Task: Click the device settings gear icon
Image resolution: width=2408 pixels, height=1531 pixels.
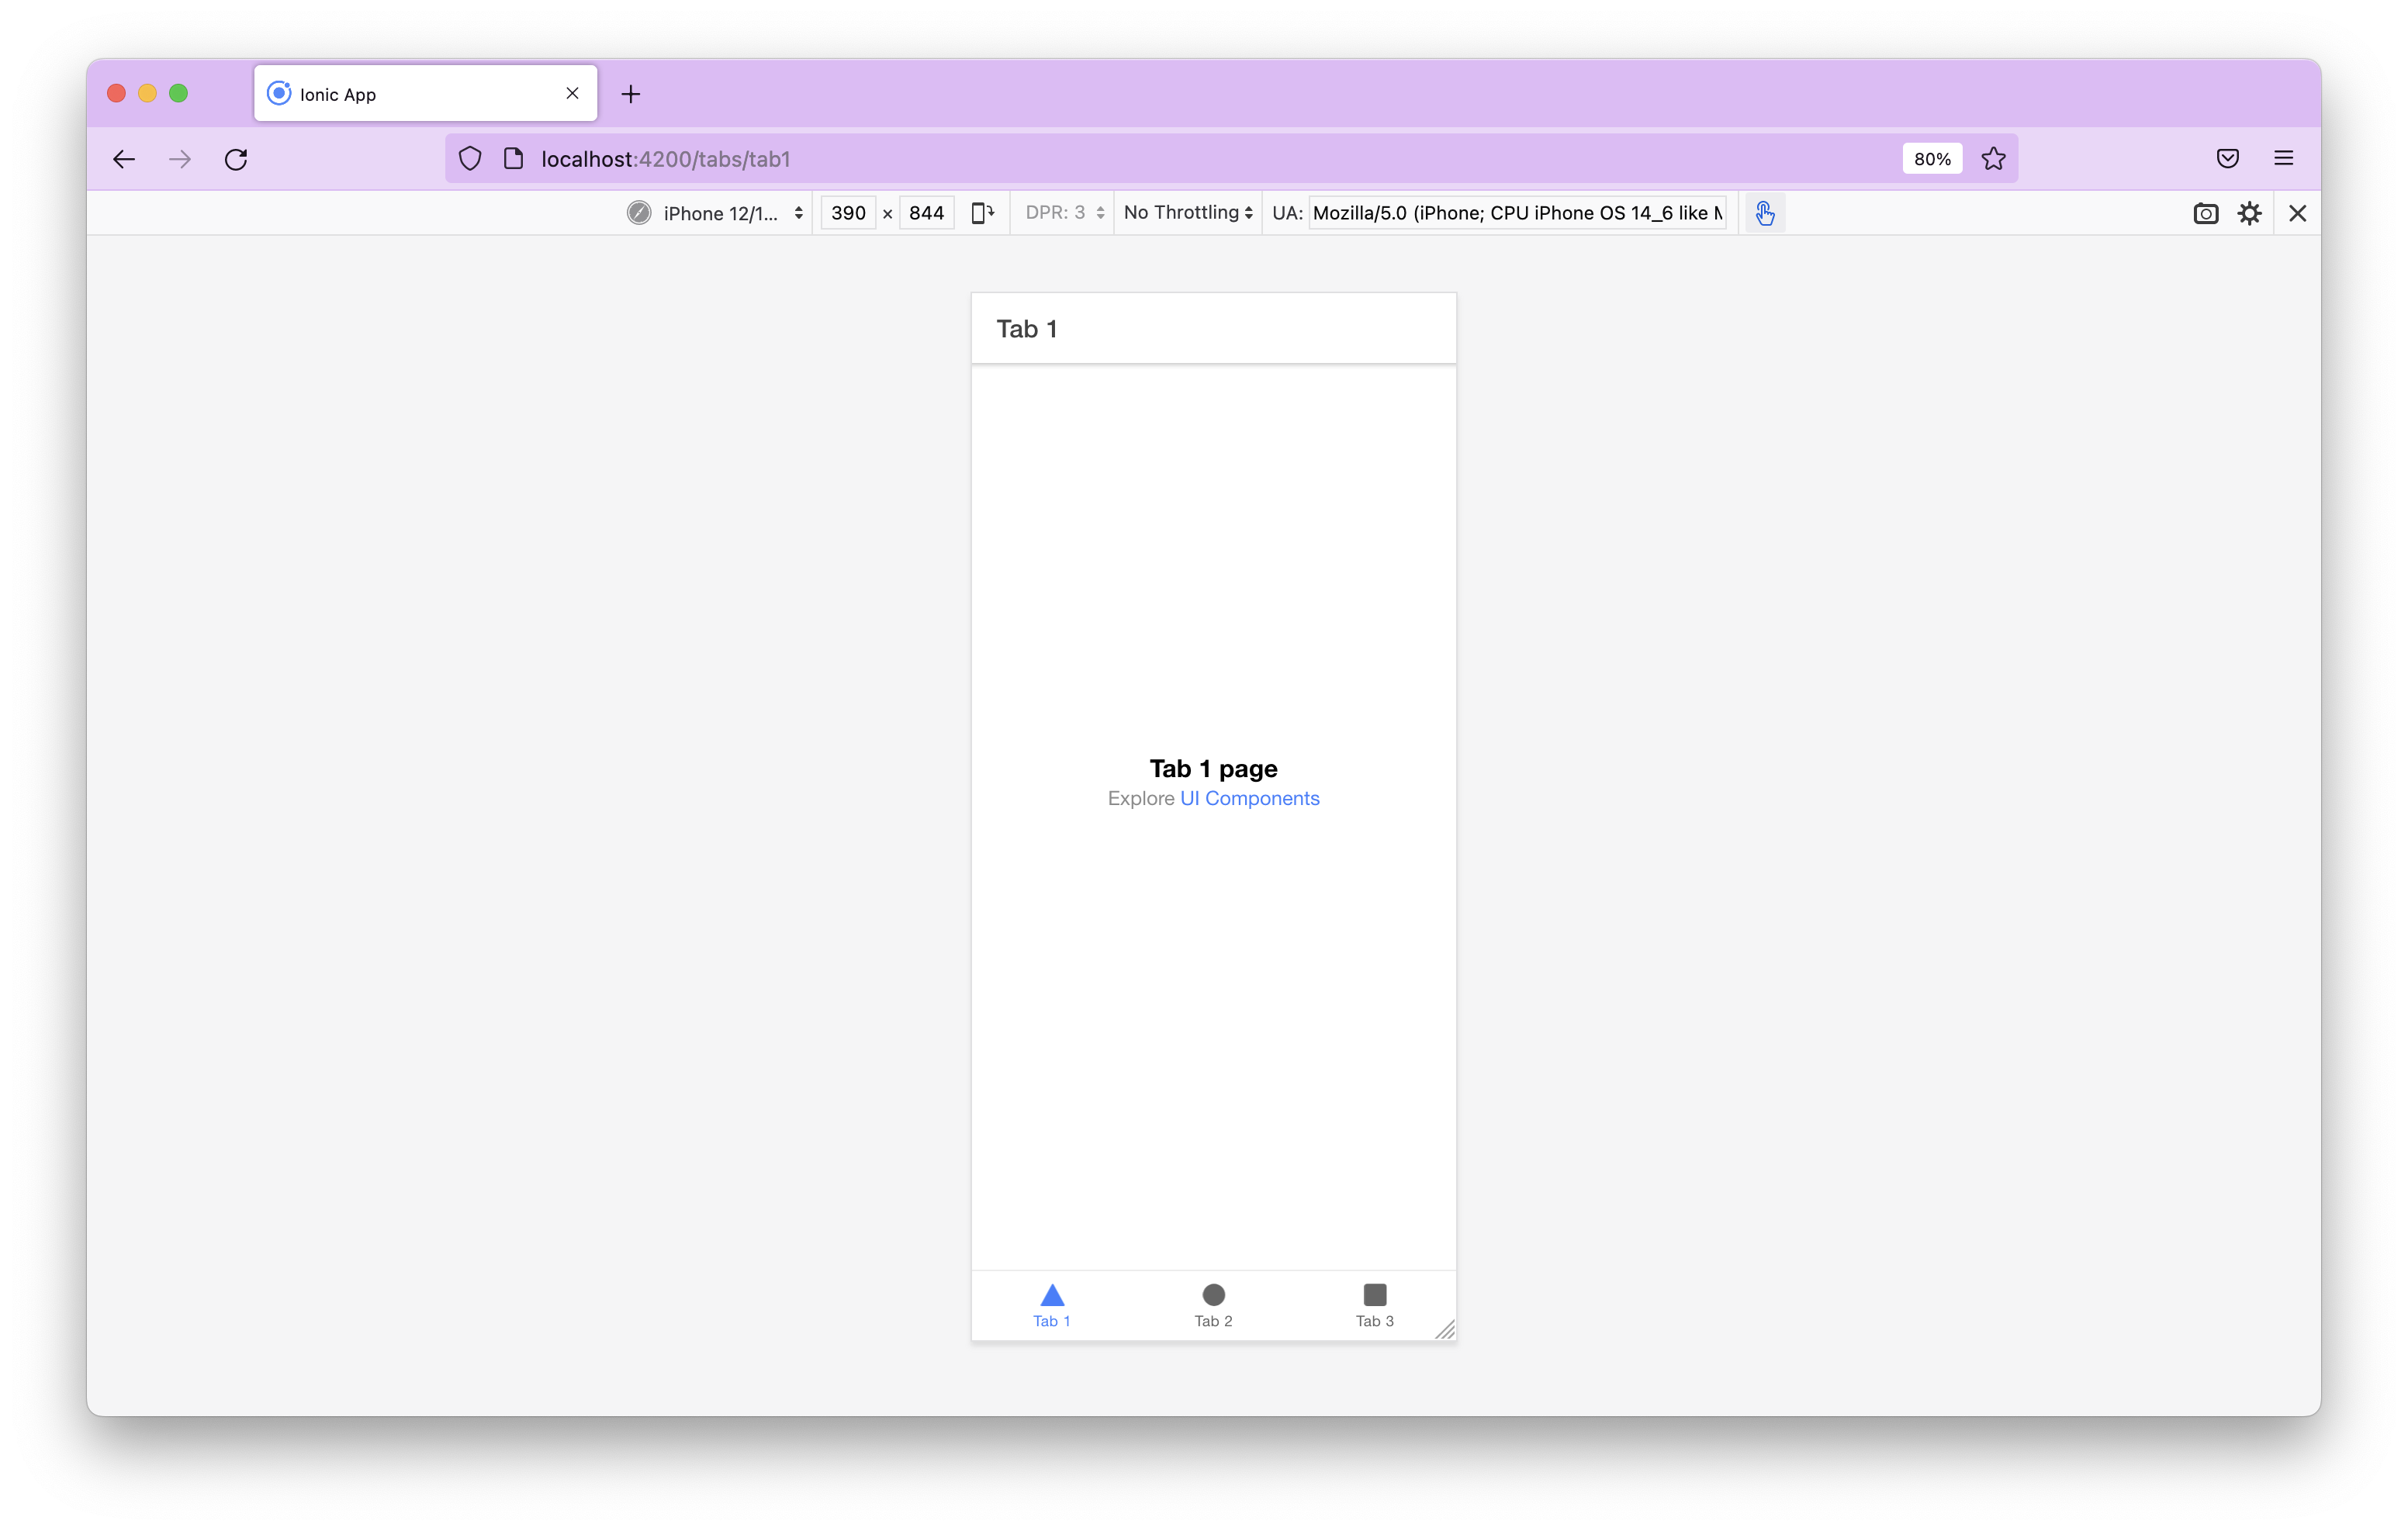Action: [2250, 214]
